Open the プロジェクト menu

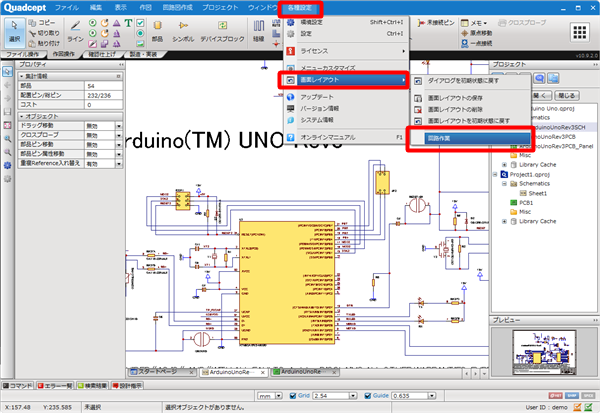[220, 8]
